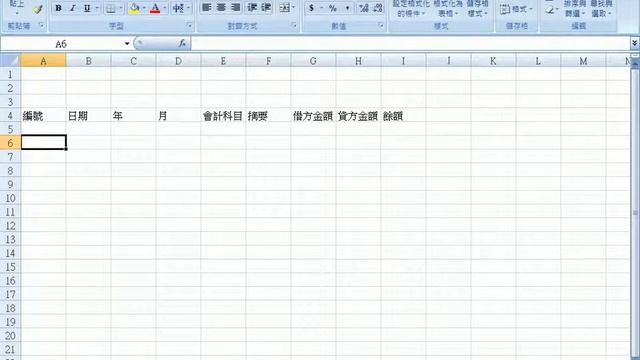Viewport: 640px width, 360px height.
Task: Click cell containing 年
Action: pyautogui.click(x=133, y=116)
